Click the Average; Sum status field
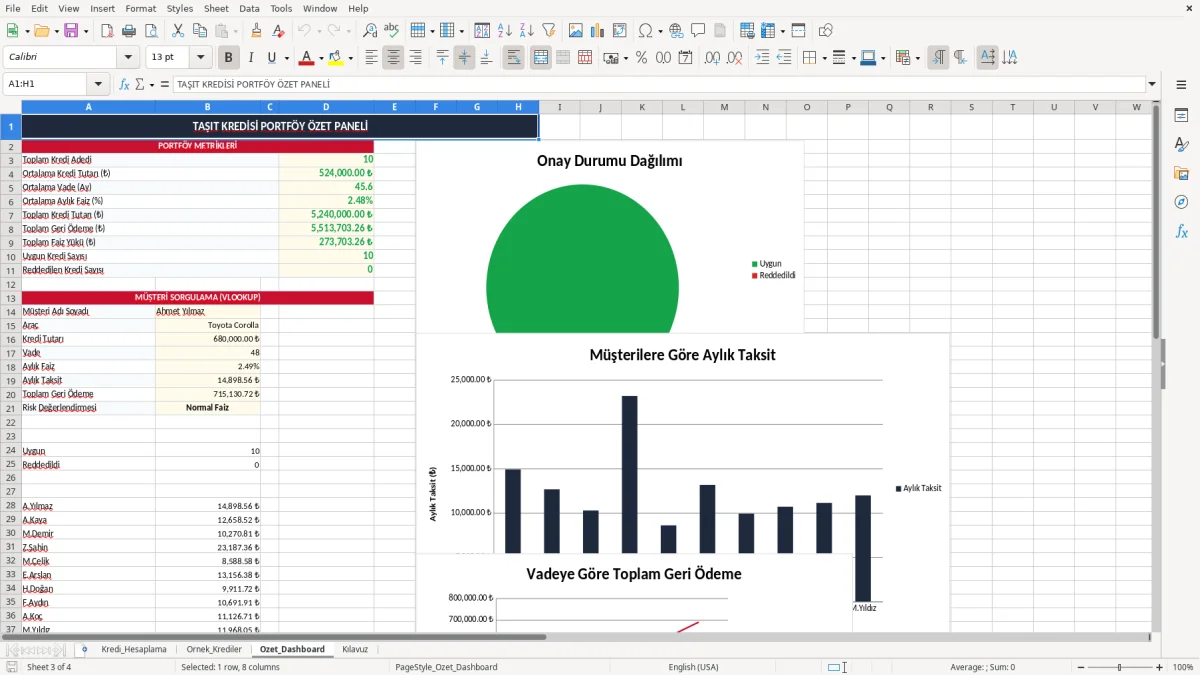 tap(982, 667)
